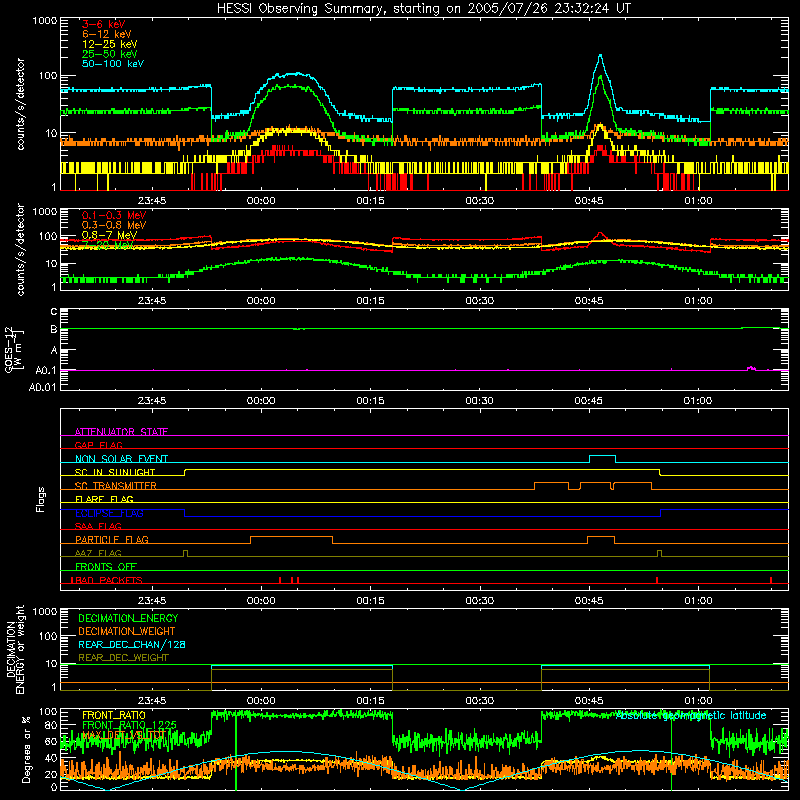The height and width of the screenshot is (800, 800).
Task: Click the 01:00 time label under the decimation plot
Action: (698, 701)
